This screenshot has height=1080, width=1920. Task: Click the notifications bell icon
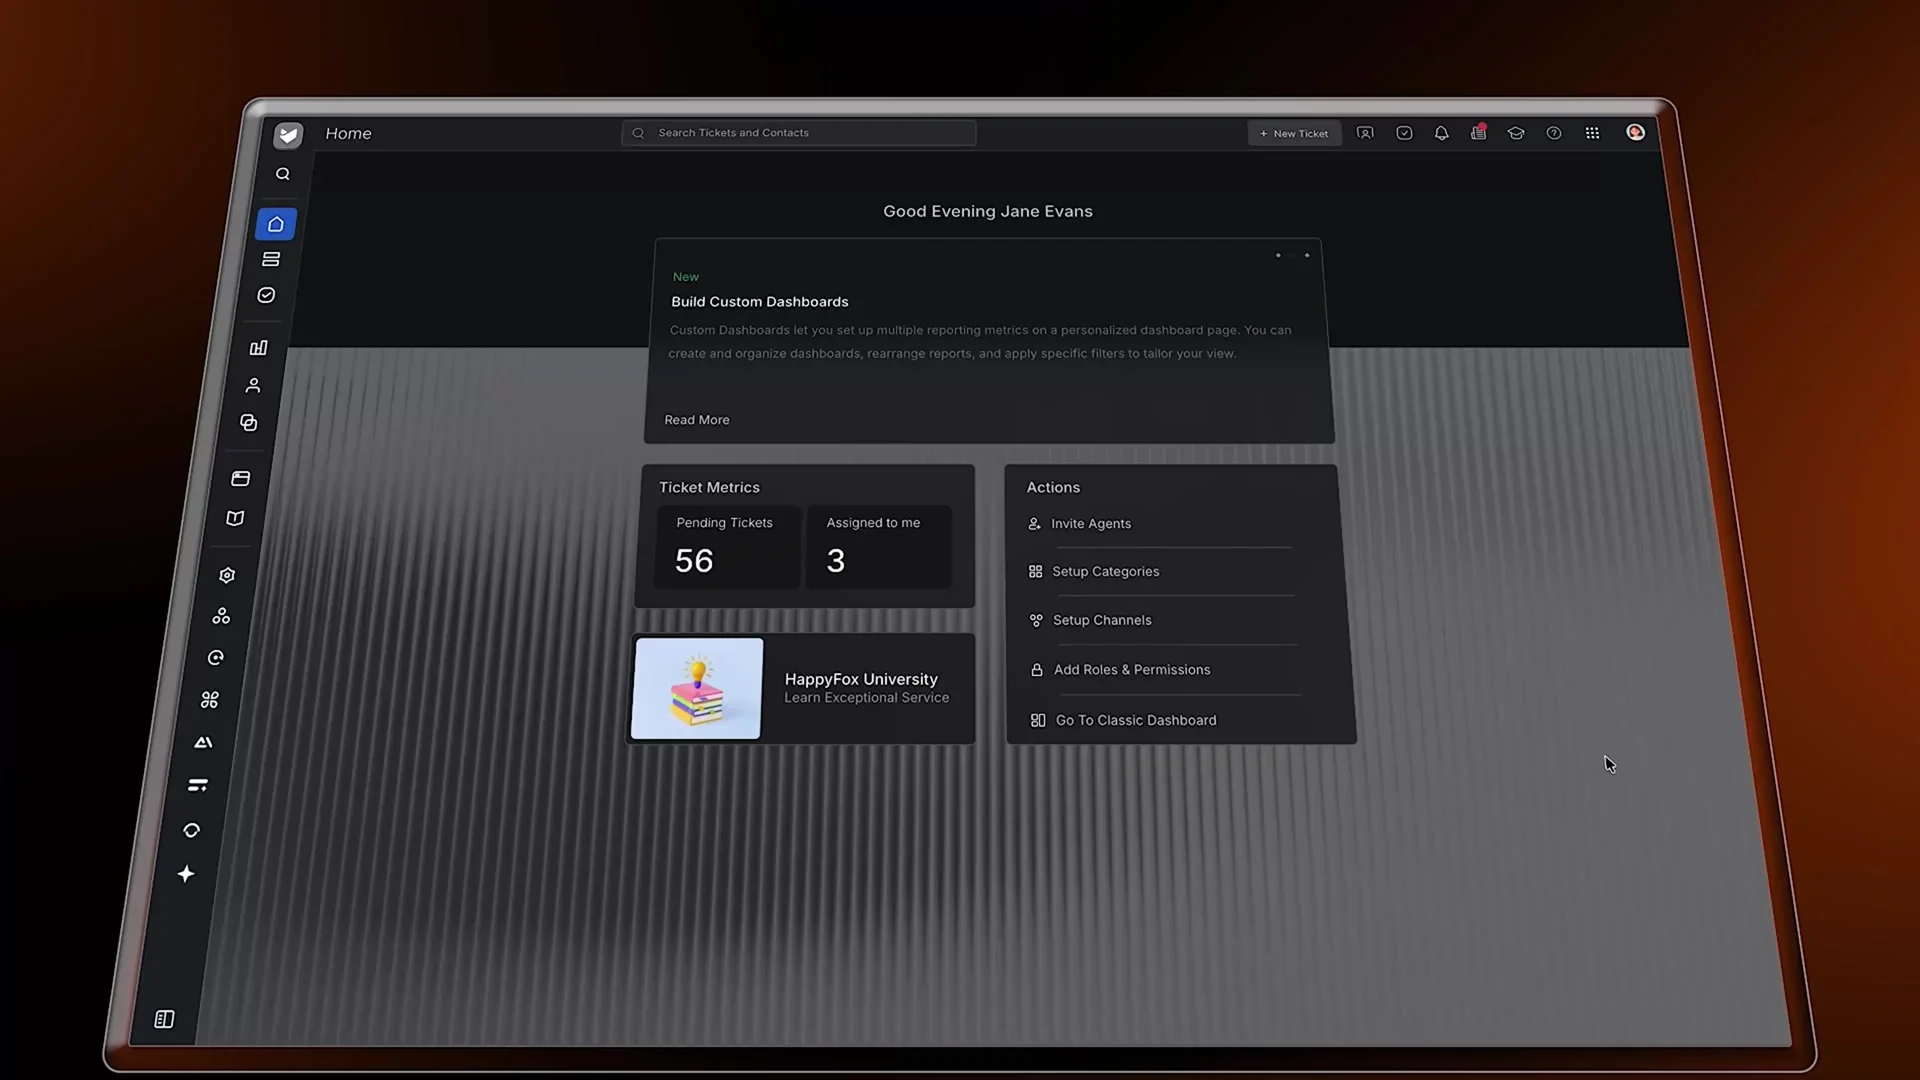1441,133
